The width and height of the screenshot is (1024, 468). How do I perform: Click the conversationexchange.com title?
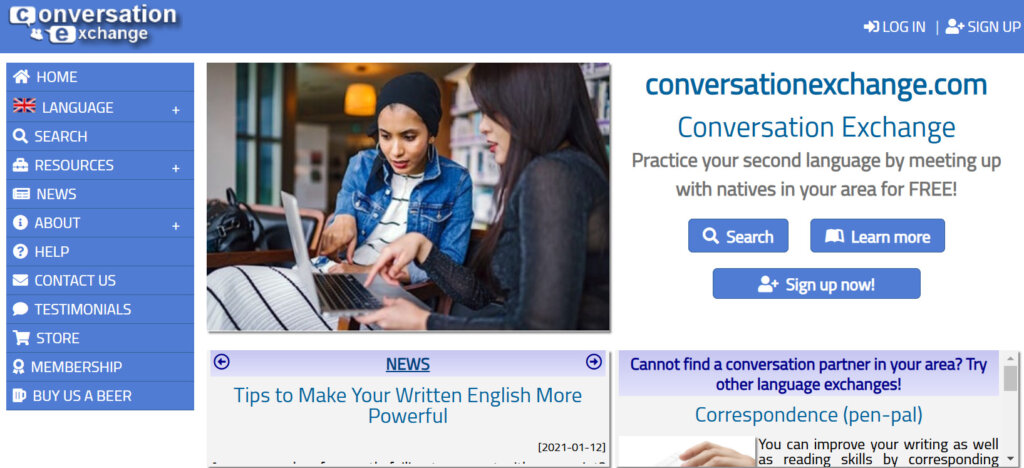pos(816,85)
